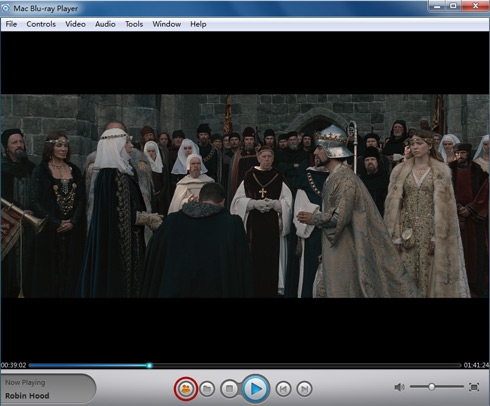Mute audio using the speaker icon
Screen dimensions: 490x406
[399, 387]
